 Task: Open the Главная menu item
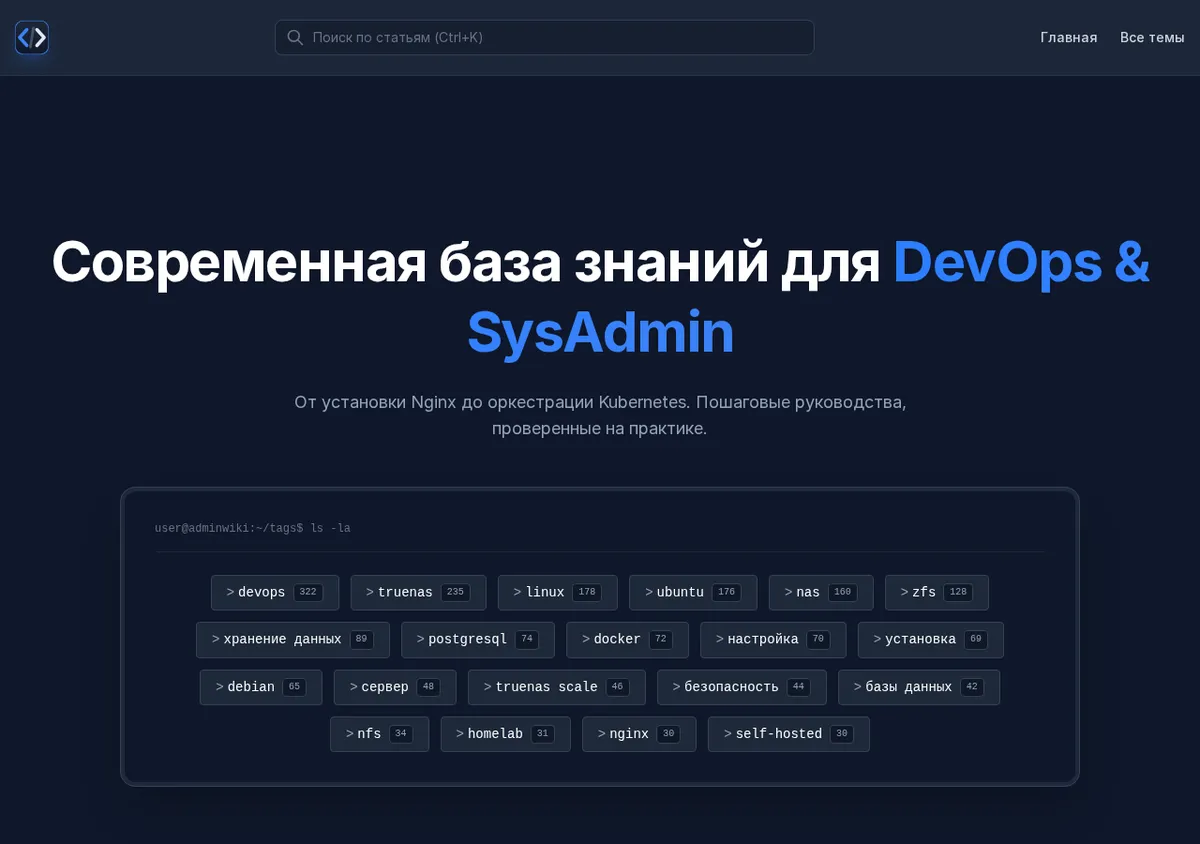(x=1068, y=38)
